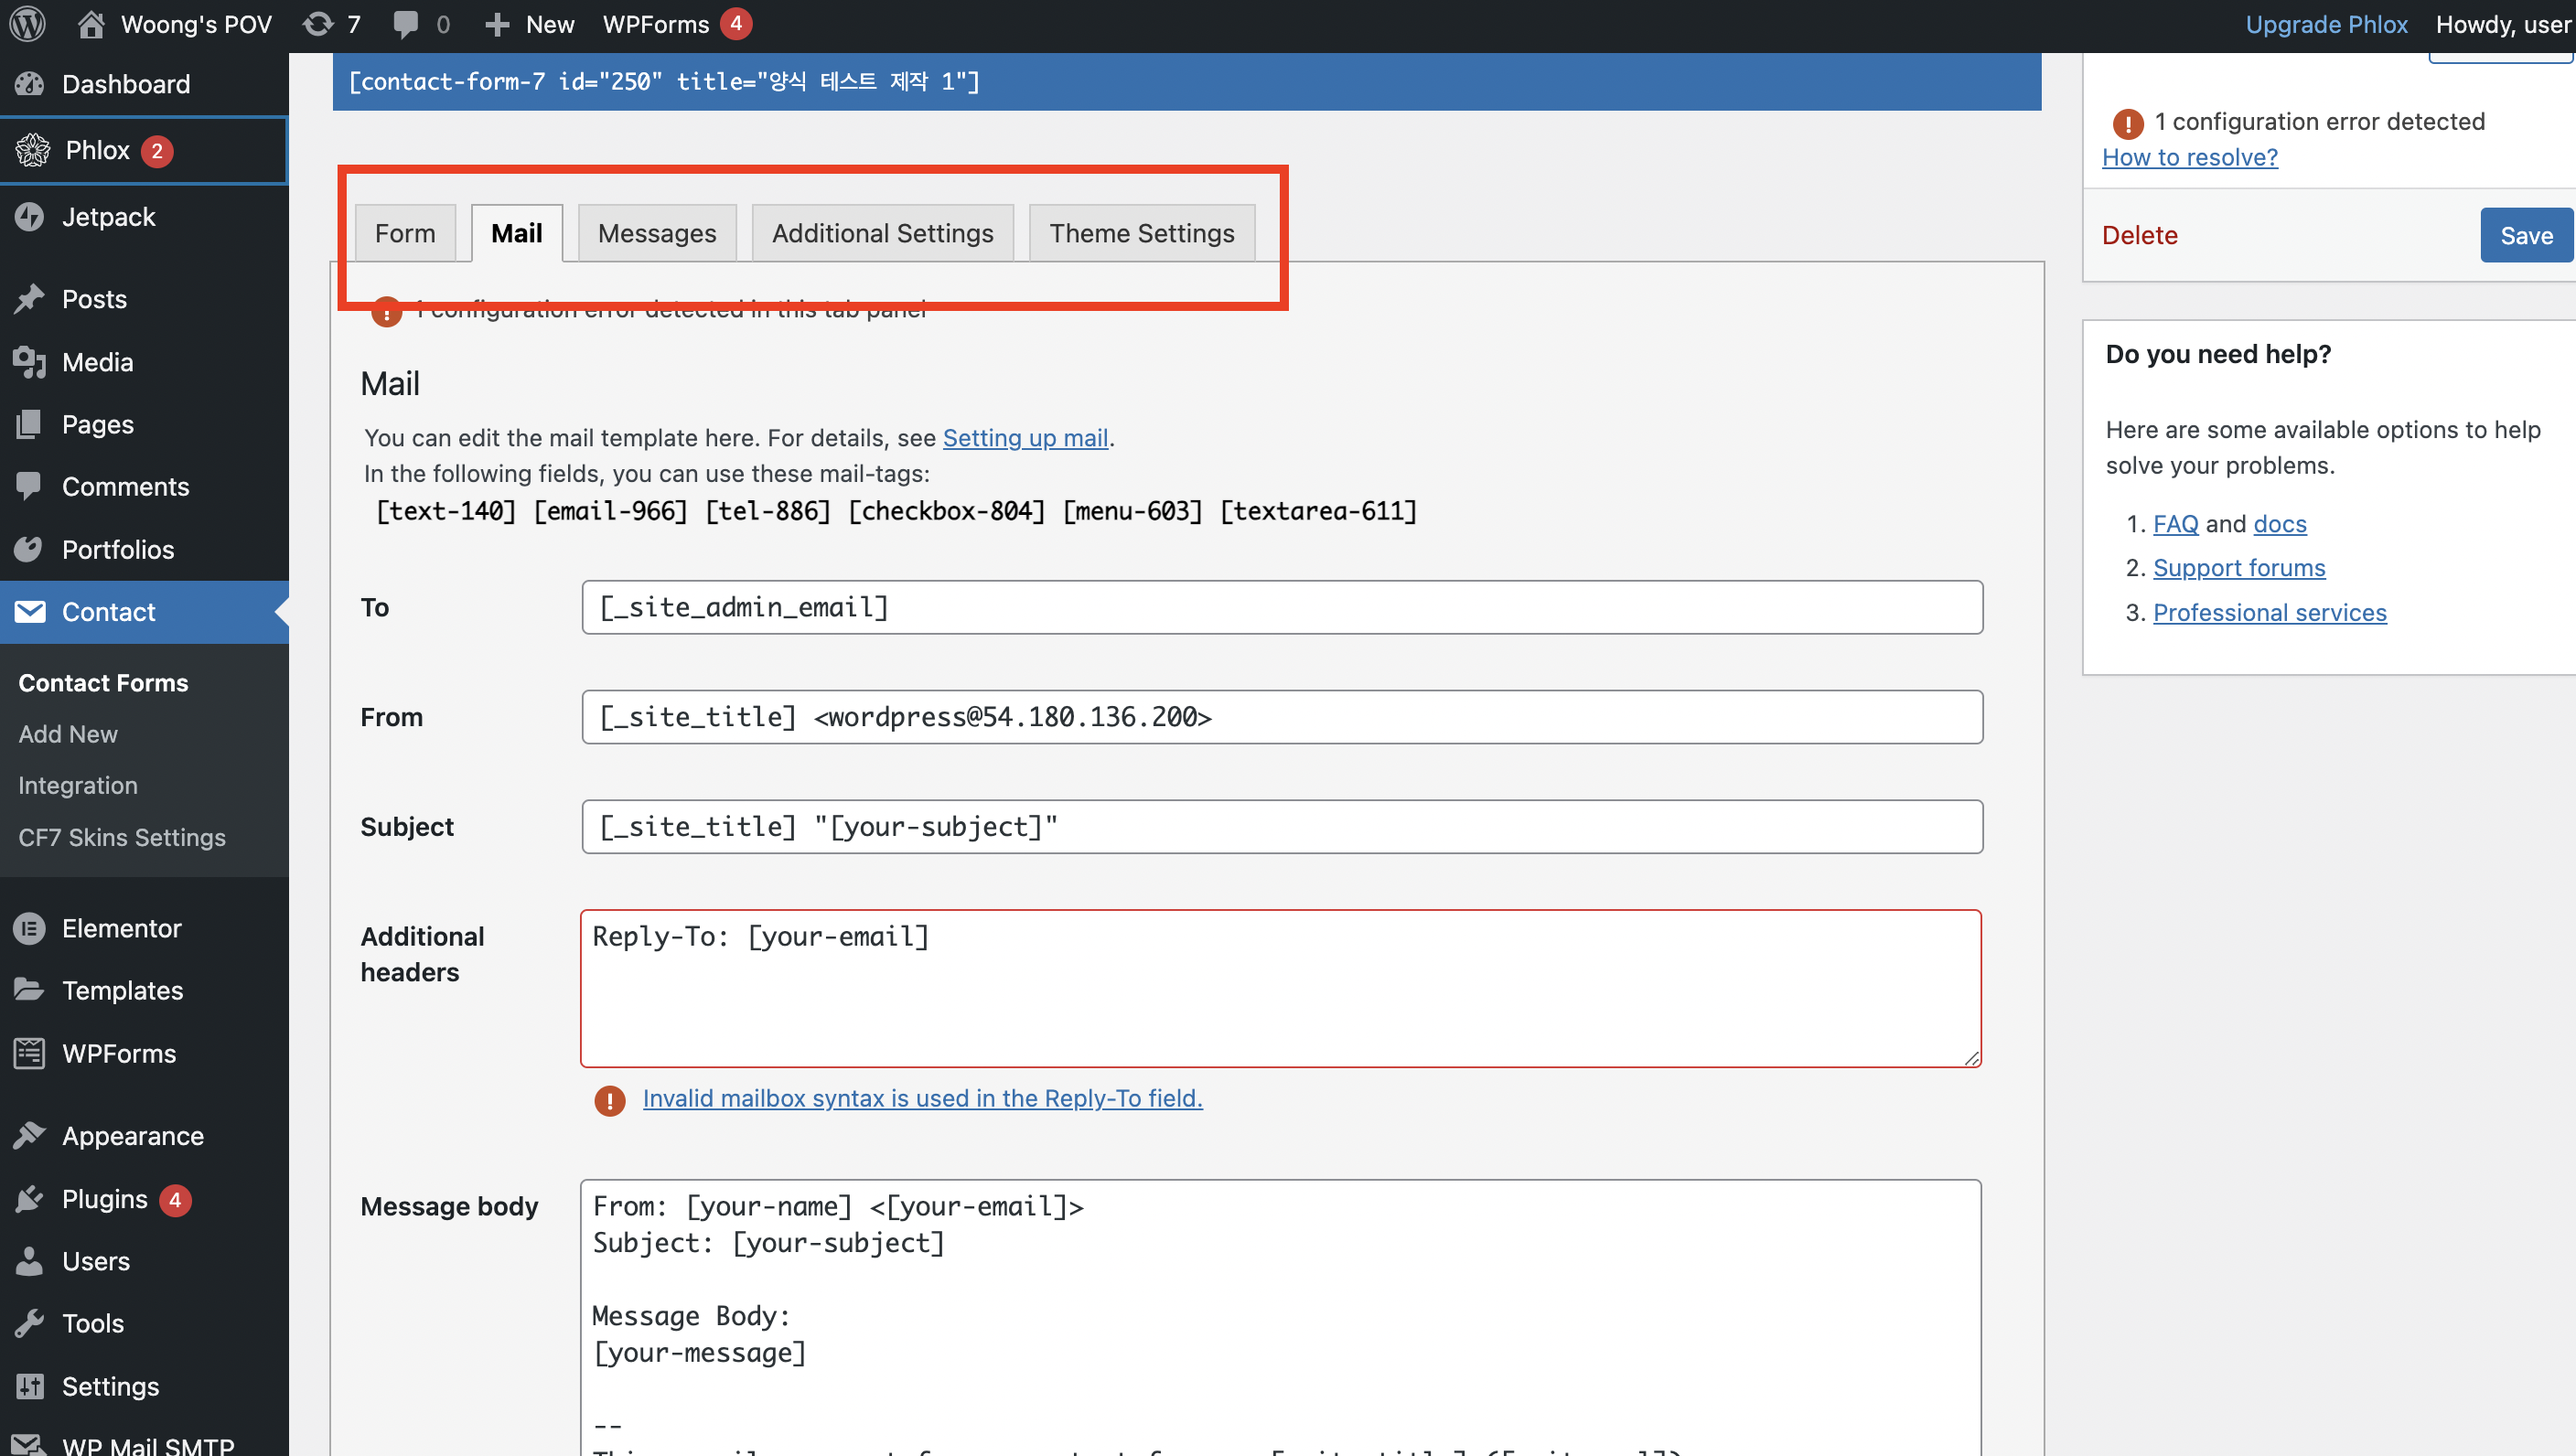This screenshot has height=1456, width=2576.
Task: Open the Theme Settings tab
Action: click(x=1141, y=233)
